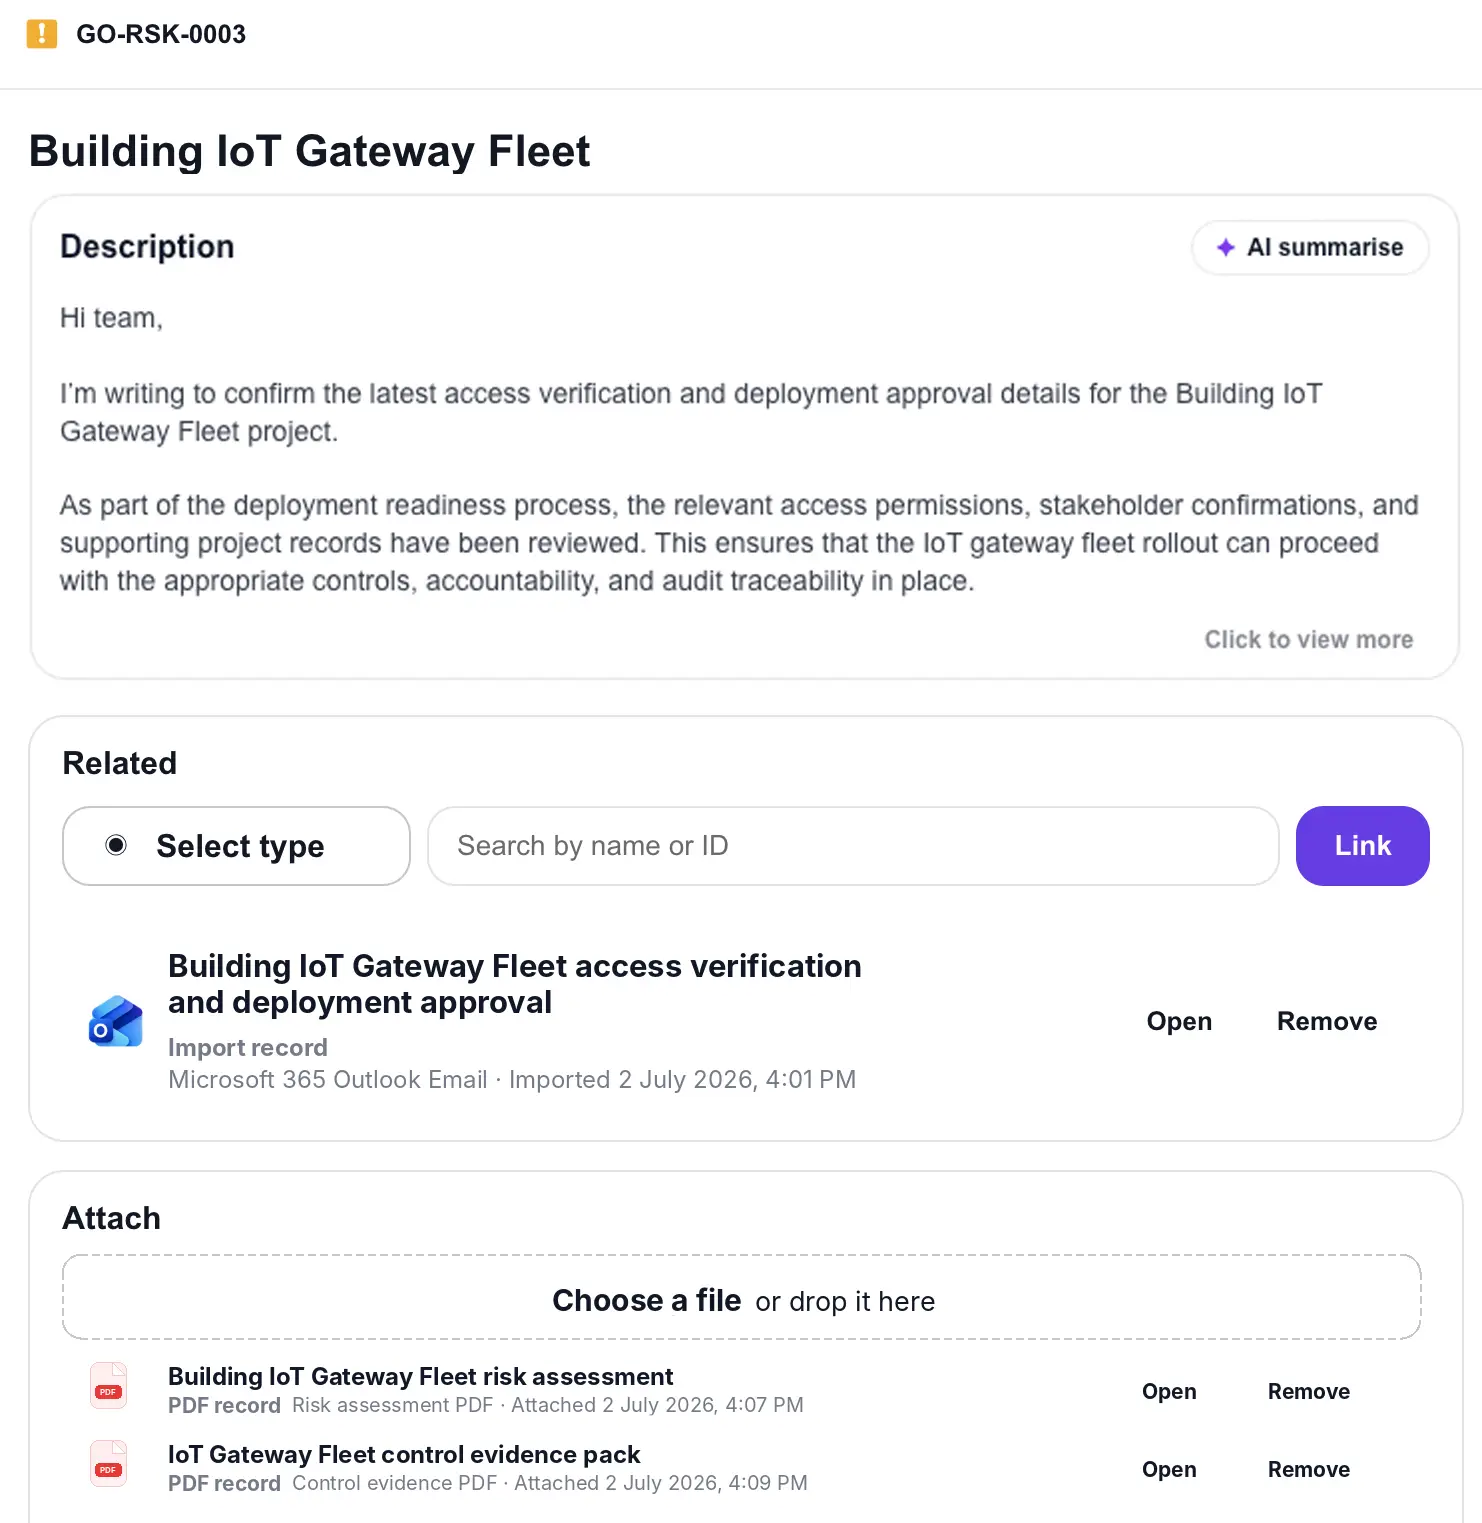Open the imported Outlook email record
Screen dimensions: 1482x1523
(x=1179, y=1021)
